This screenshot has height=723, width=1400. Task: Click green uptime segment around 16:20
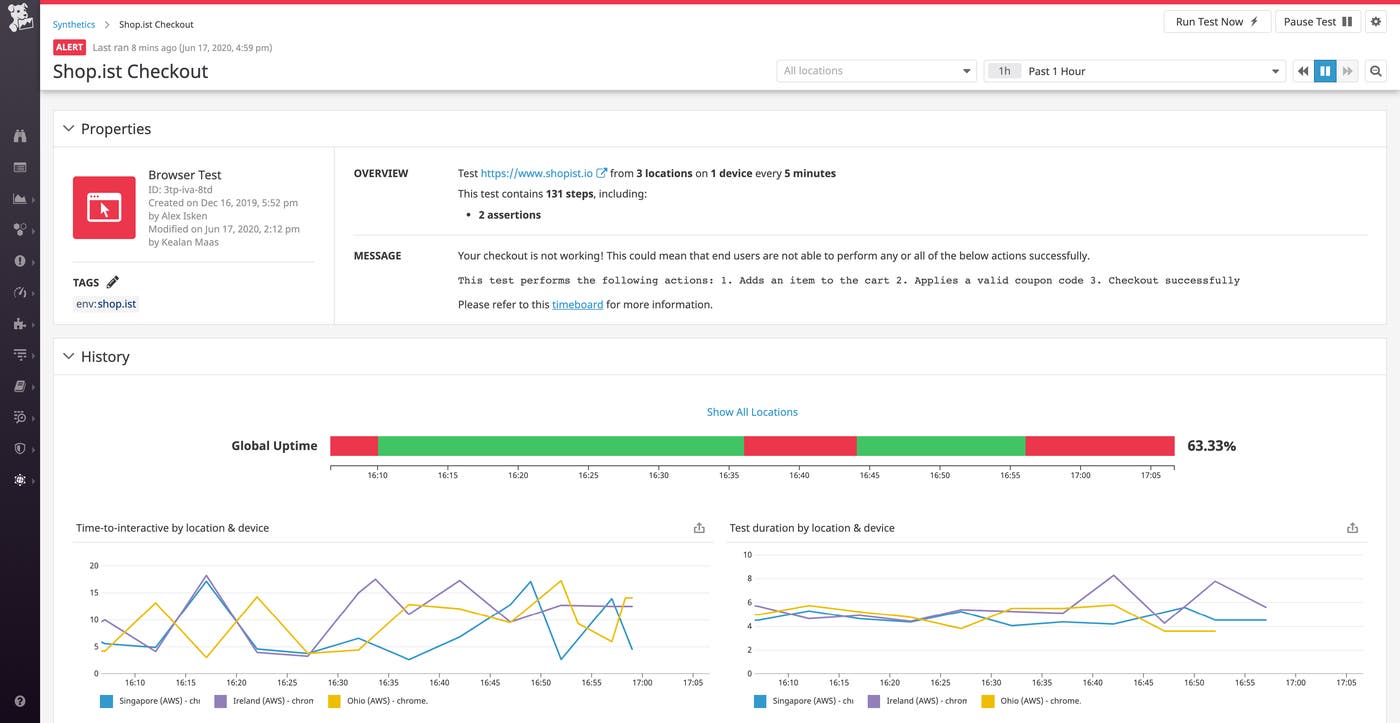561,446
